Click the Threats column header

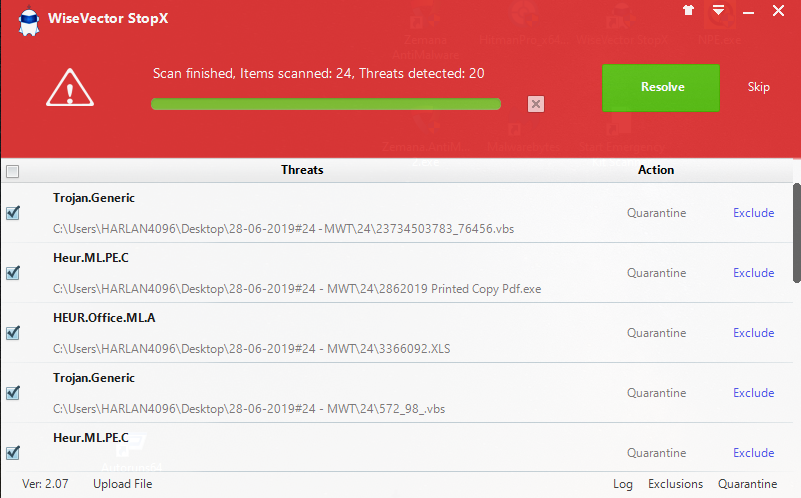point(302,170)
